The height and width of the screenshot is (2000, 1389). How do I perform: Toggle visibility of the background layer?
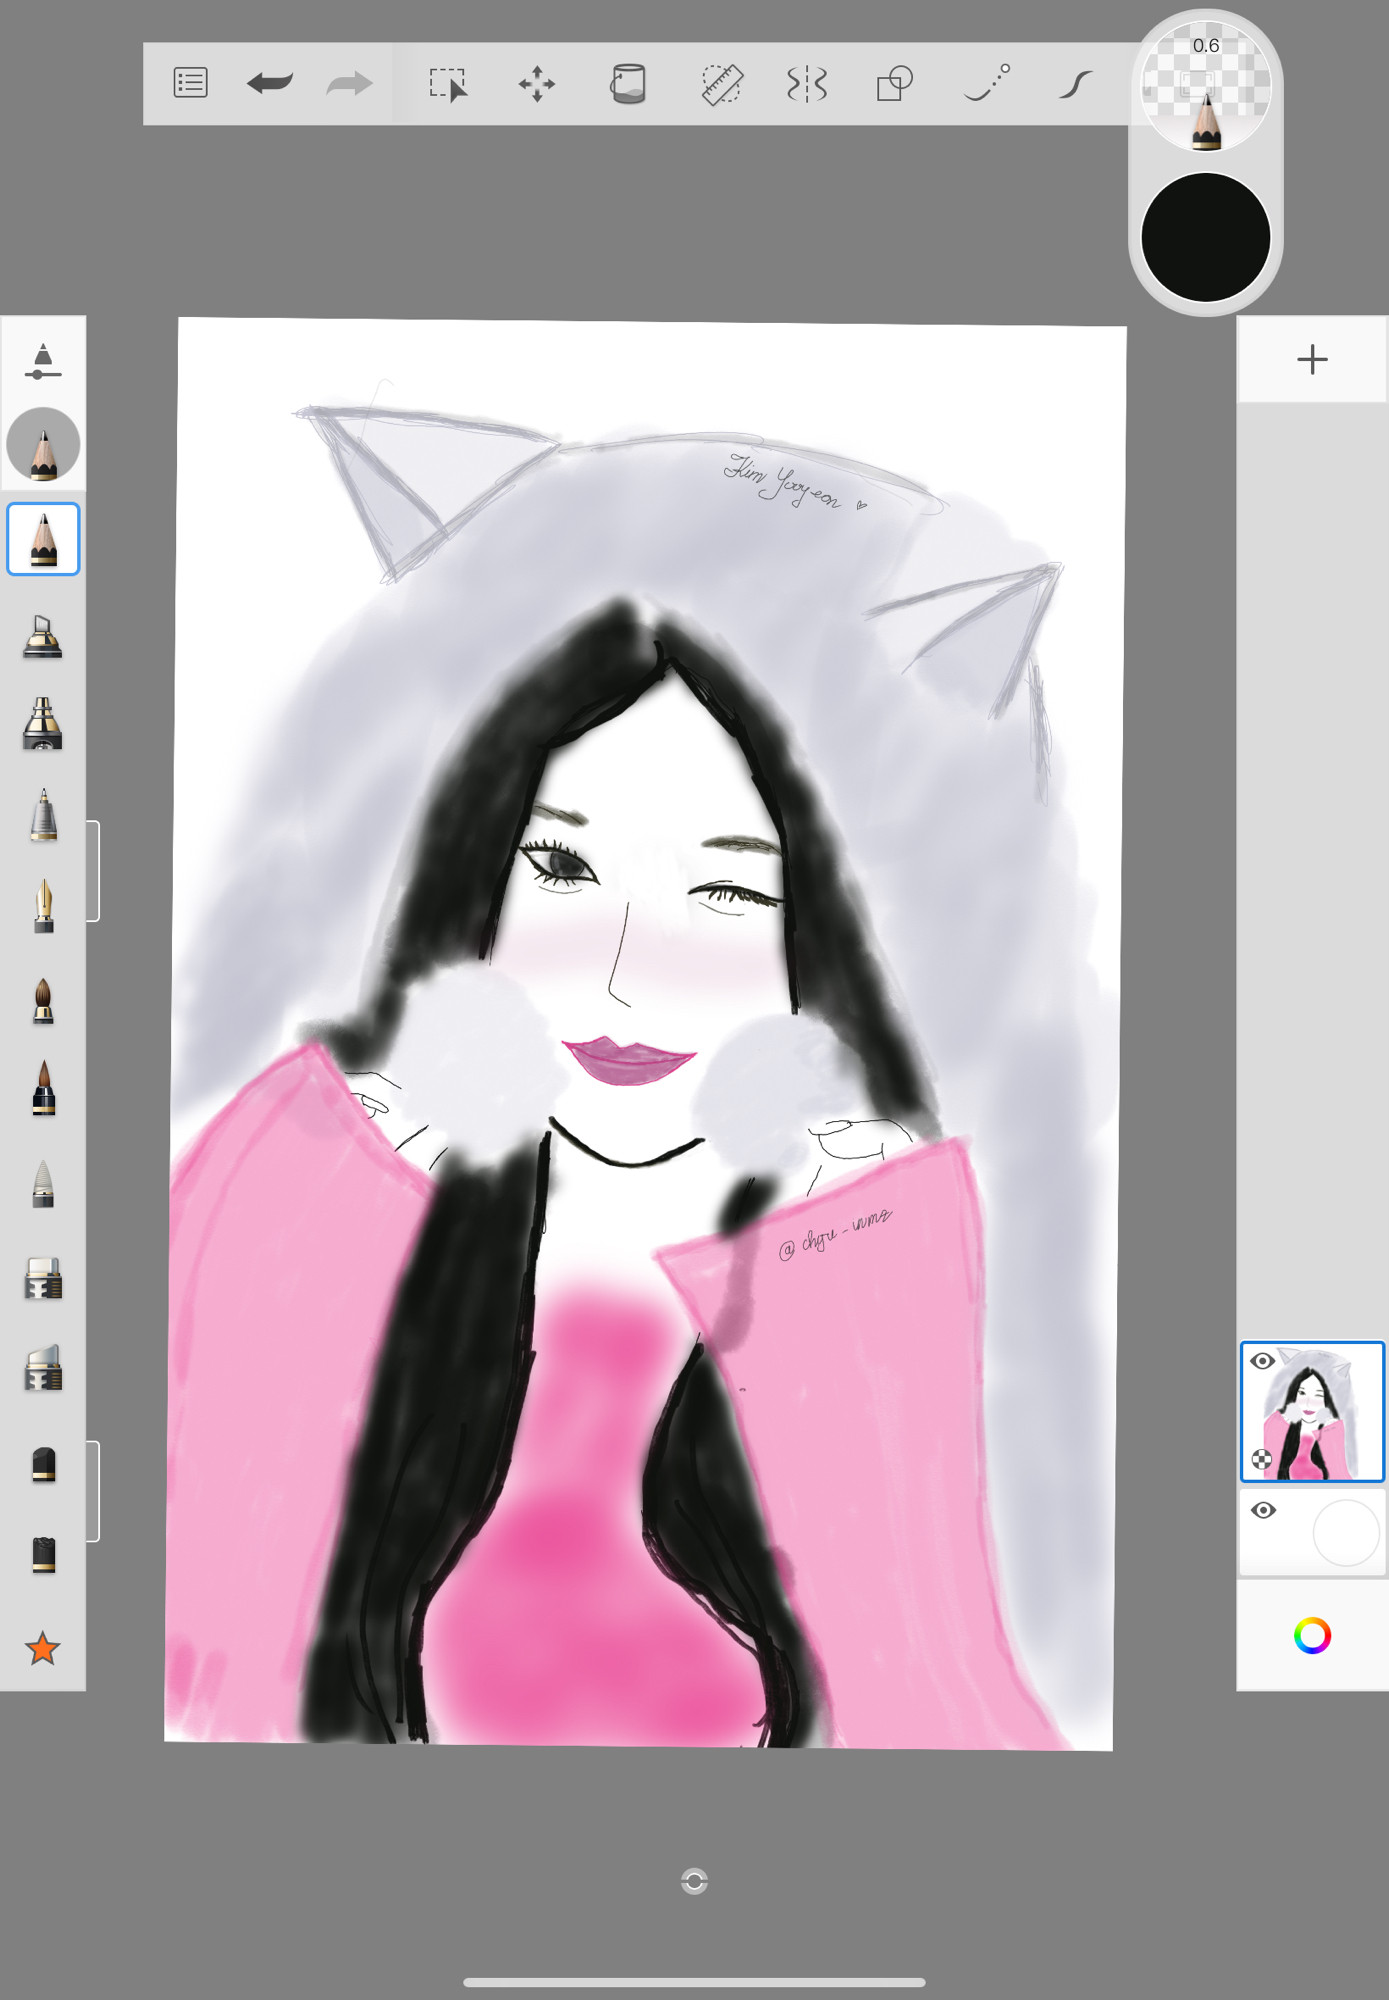pyautogui.click(x=1263, y=1510)
